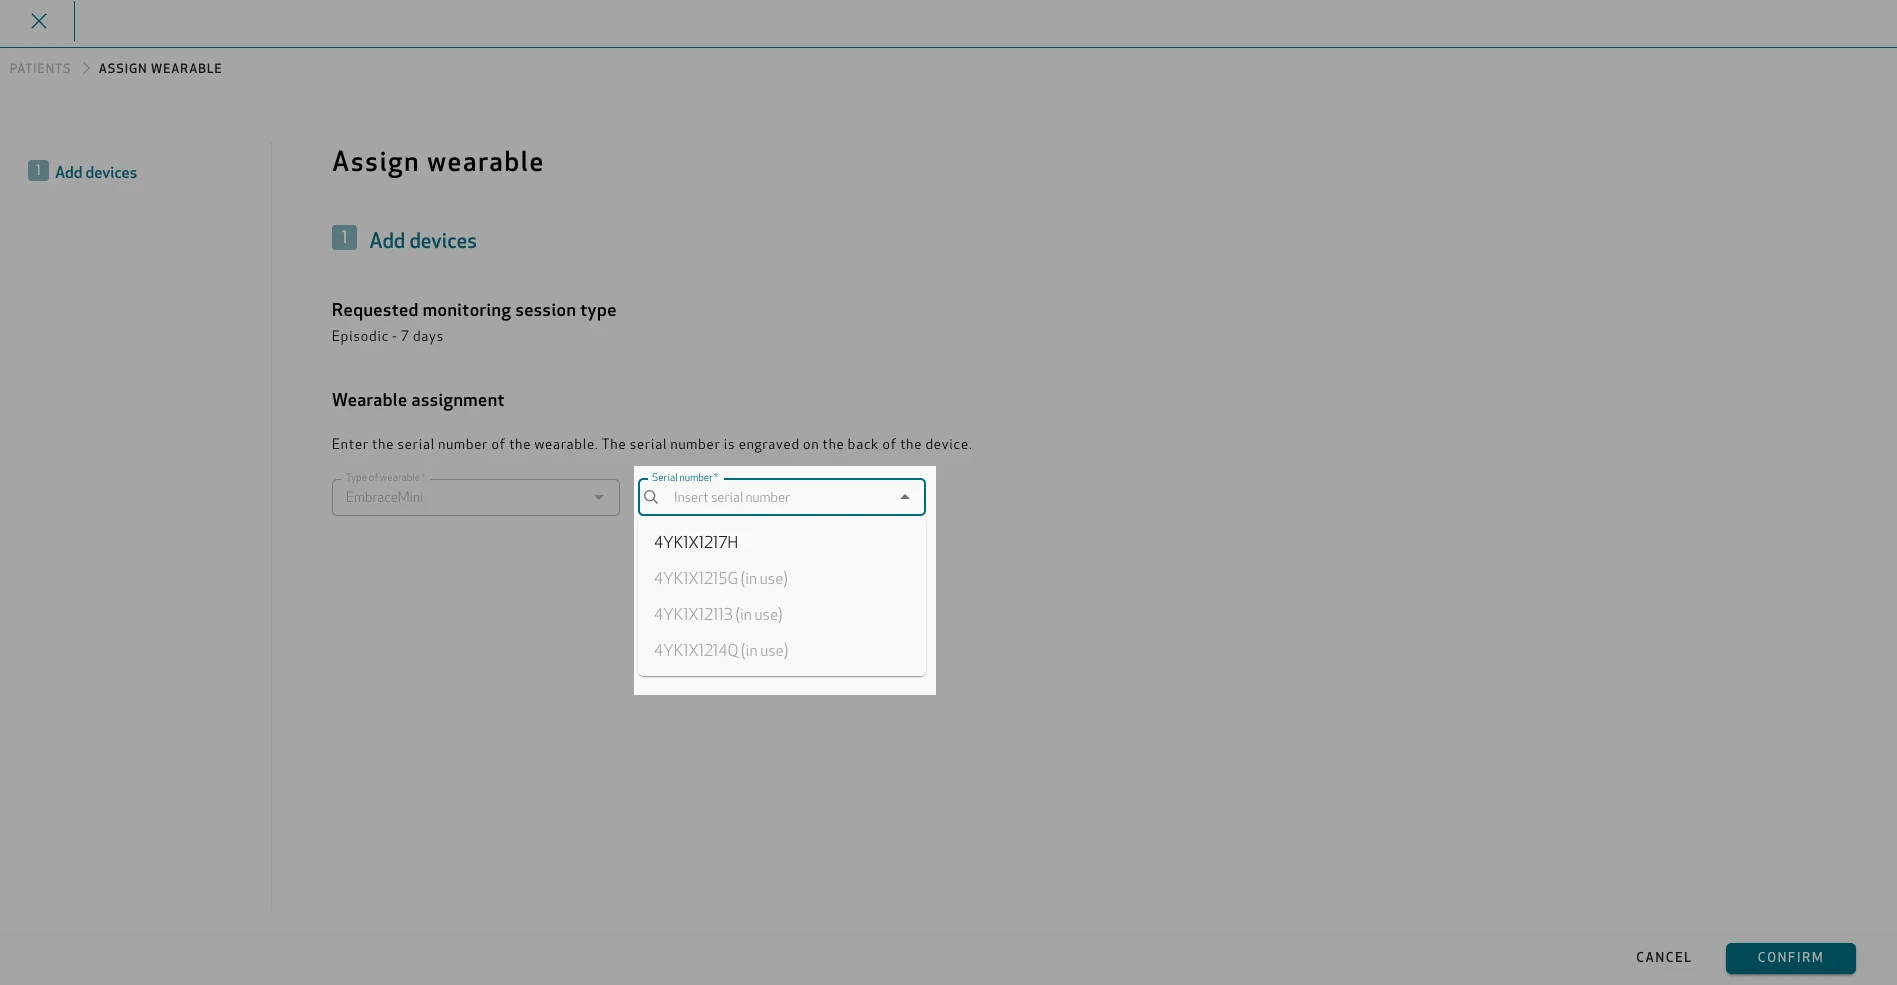Click the Wearable assignment heading
This screenshot has width=1897, height=985.
pos(418,400)
